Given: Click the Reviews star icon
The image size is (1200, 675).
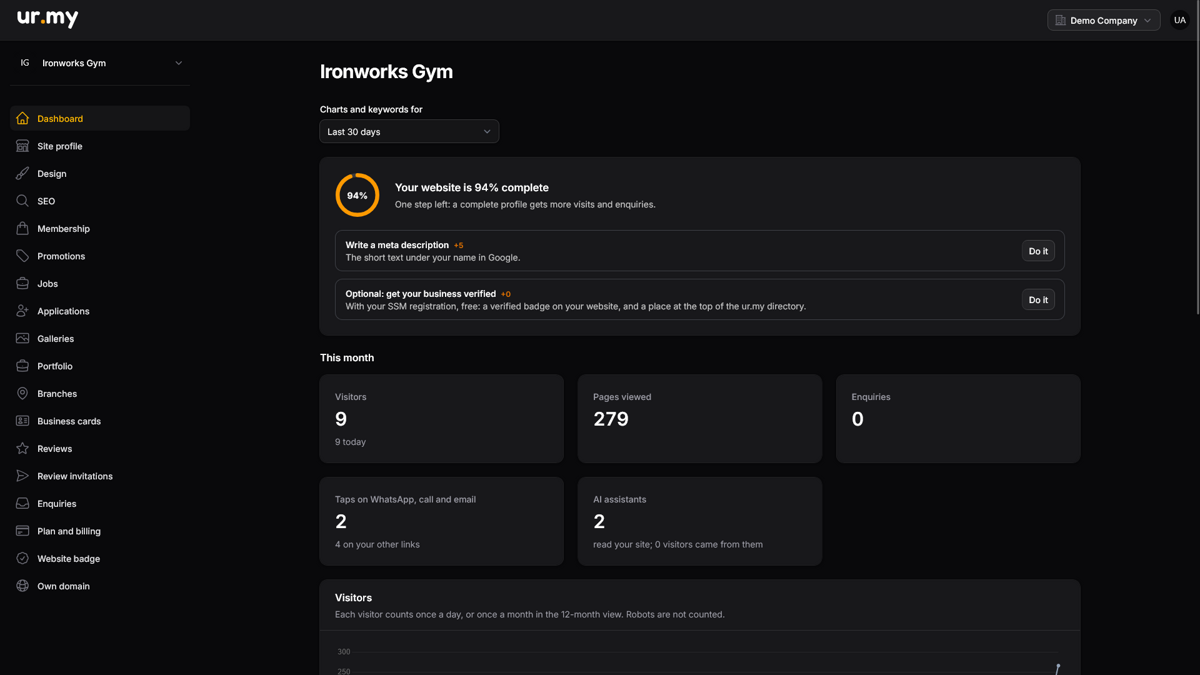Looking at the screenshot, I should pyautogui.click(x=22, y=448).
